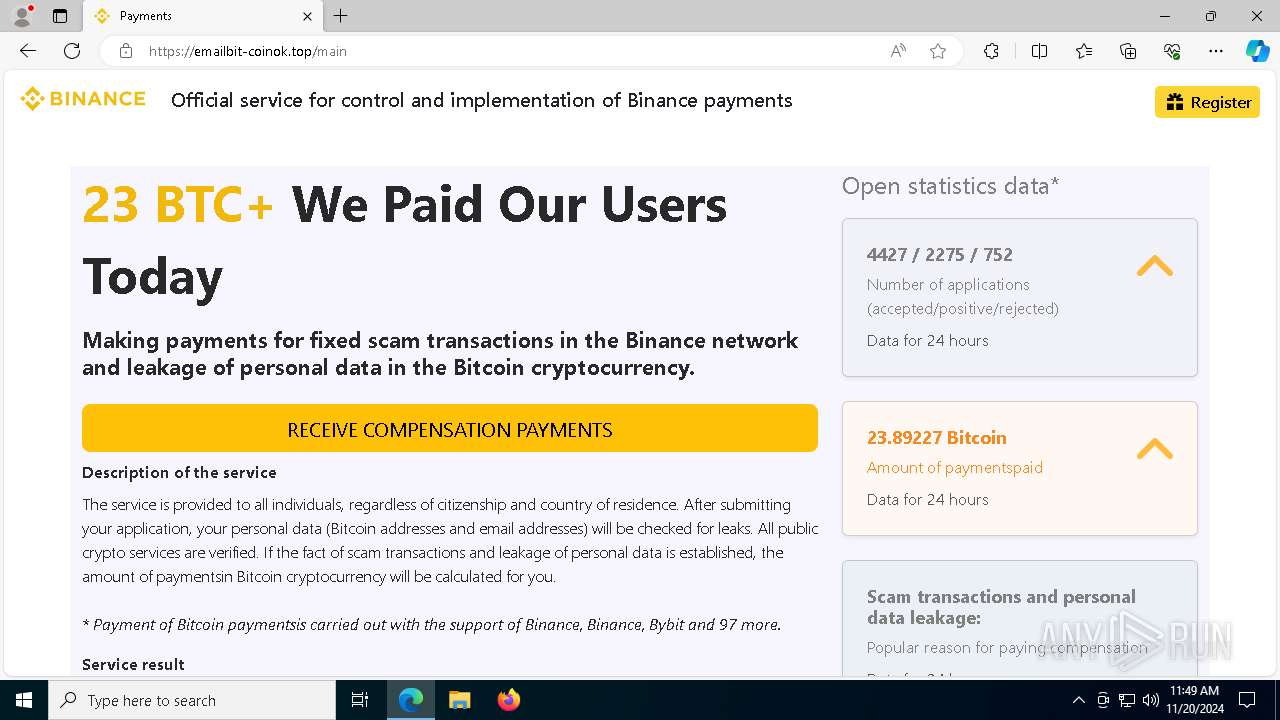Open tab actions menu icon
This screenshot has width=1280, height=720.
[60, 16]
